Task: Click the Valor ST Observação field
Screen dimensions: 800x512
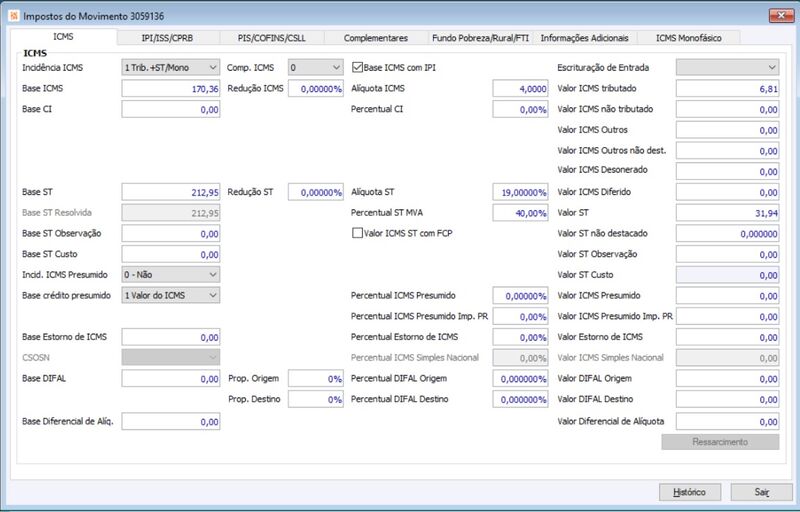Action: coord(728,254)
